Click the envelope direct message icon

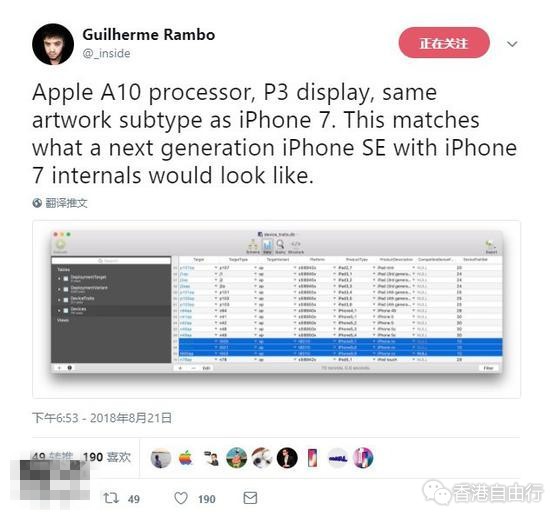point(250,498)
